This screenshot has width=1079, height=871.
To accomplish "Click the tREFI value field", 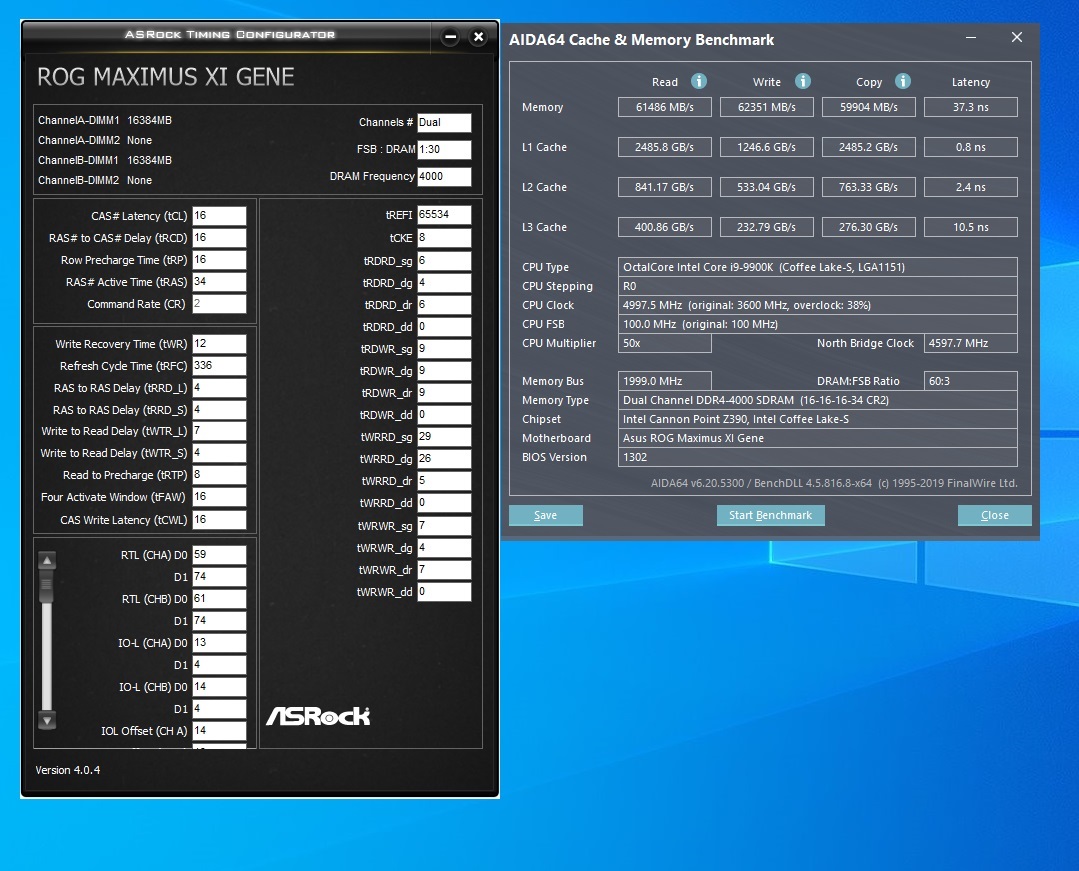I will (445, 215).
